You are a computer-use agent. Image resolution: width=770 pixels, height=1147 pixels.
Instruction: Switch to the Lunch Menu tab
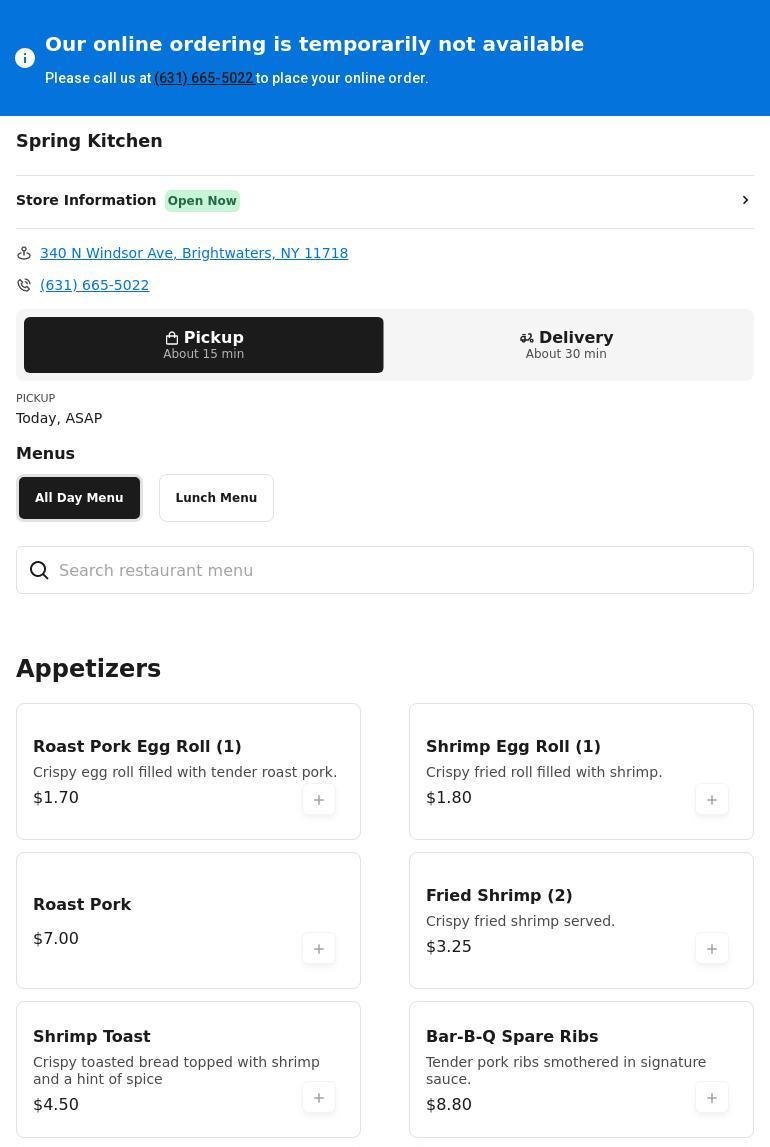(x=216, y=498)
